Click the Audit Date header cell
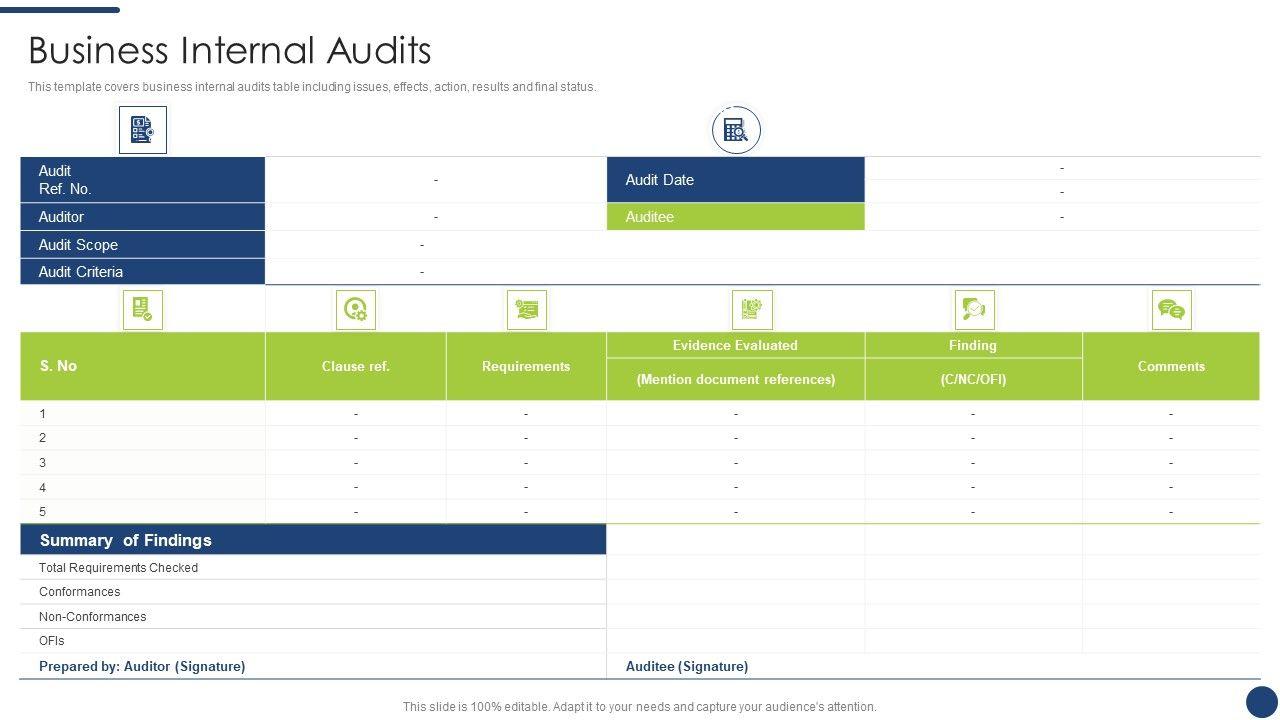 click(x=735, y=180)
